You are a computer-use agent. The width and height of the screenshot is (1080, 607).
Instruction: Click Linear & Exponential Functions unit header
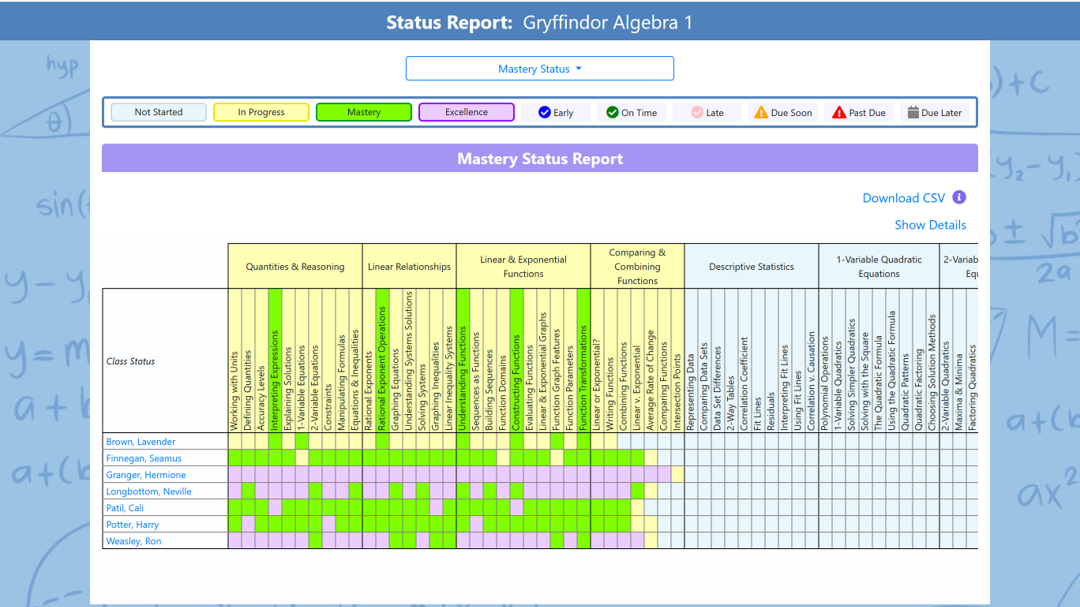(x=523, y=267)
